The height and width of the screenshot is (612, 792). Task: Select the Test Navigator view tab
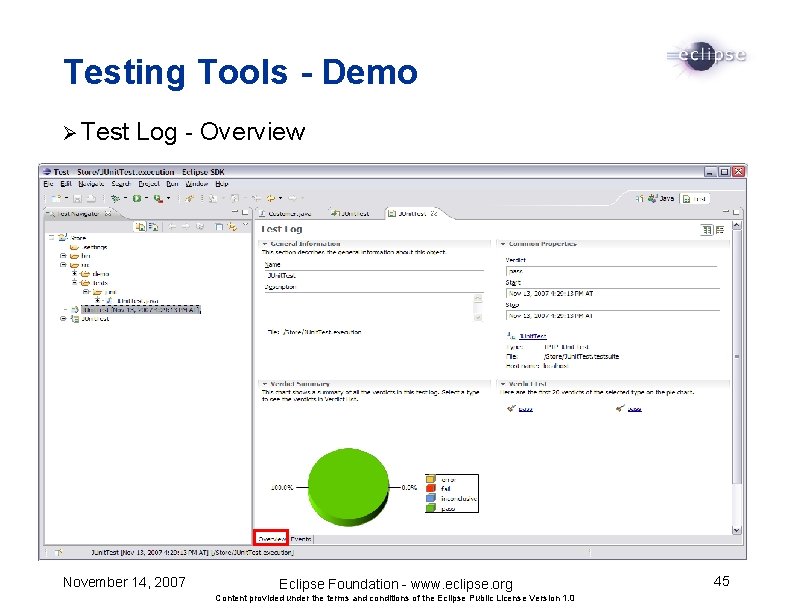pos(78,214)
